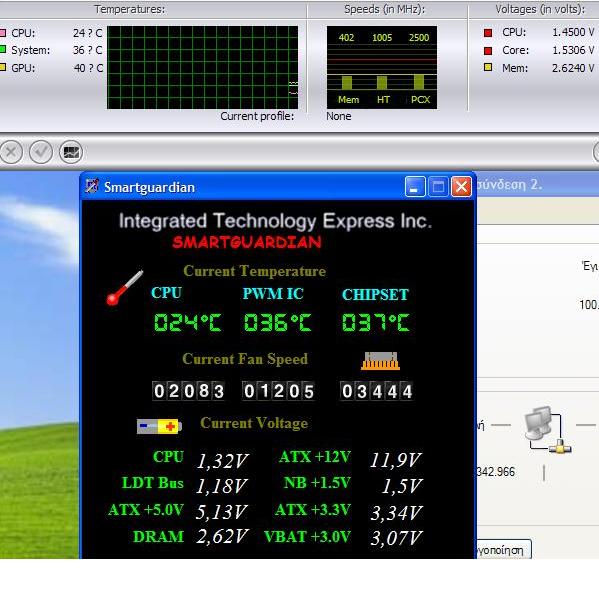Click the ATX +12V value 11,9V
The width and height of the screenshot is (599, 598).
point(396,460)
